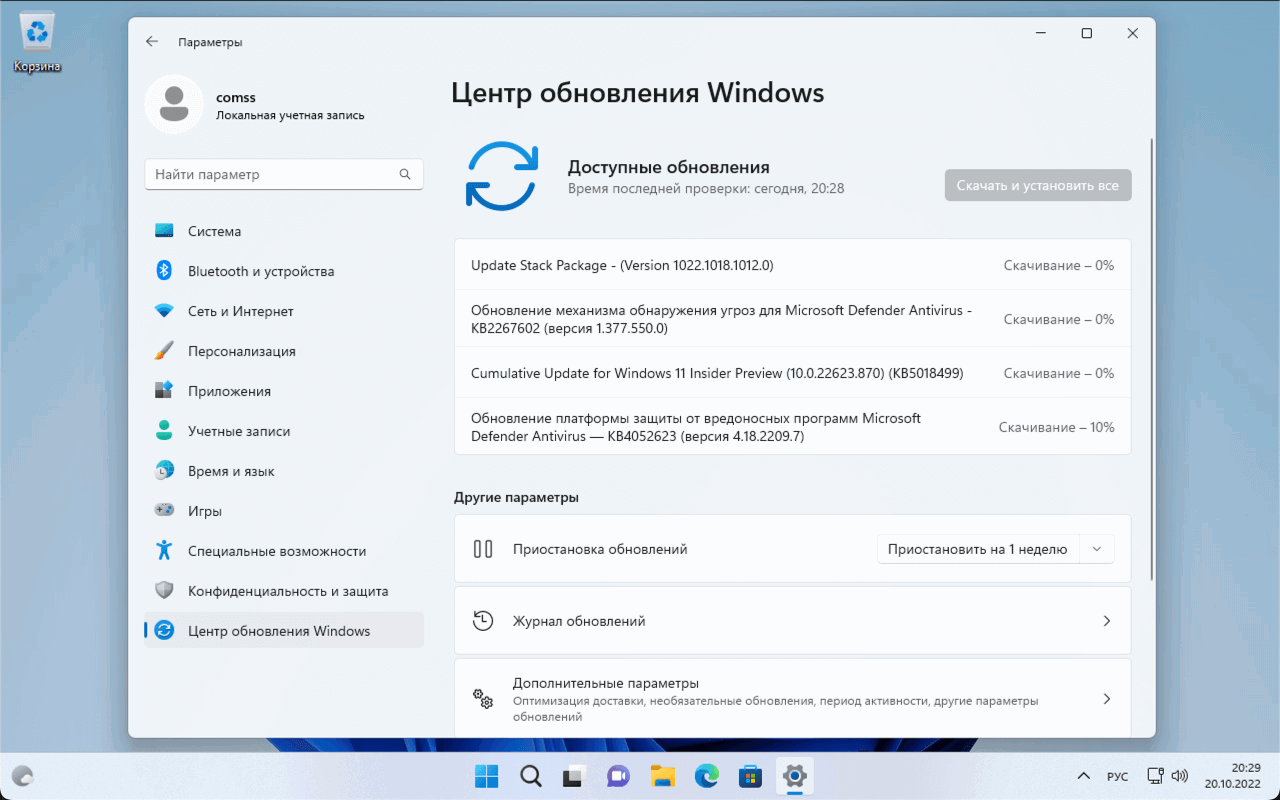Screen dimensions: 1280x800
Task: Click the search magnifier in Найти параметр
Action: point(405,174)
